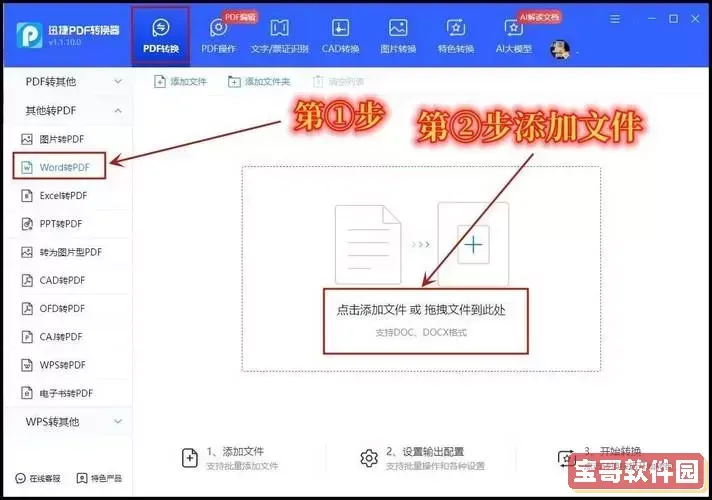
Task: Open the 特色转换 star icon
Action: (456, 28)
